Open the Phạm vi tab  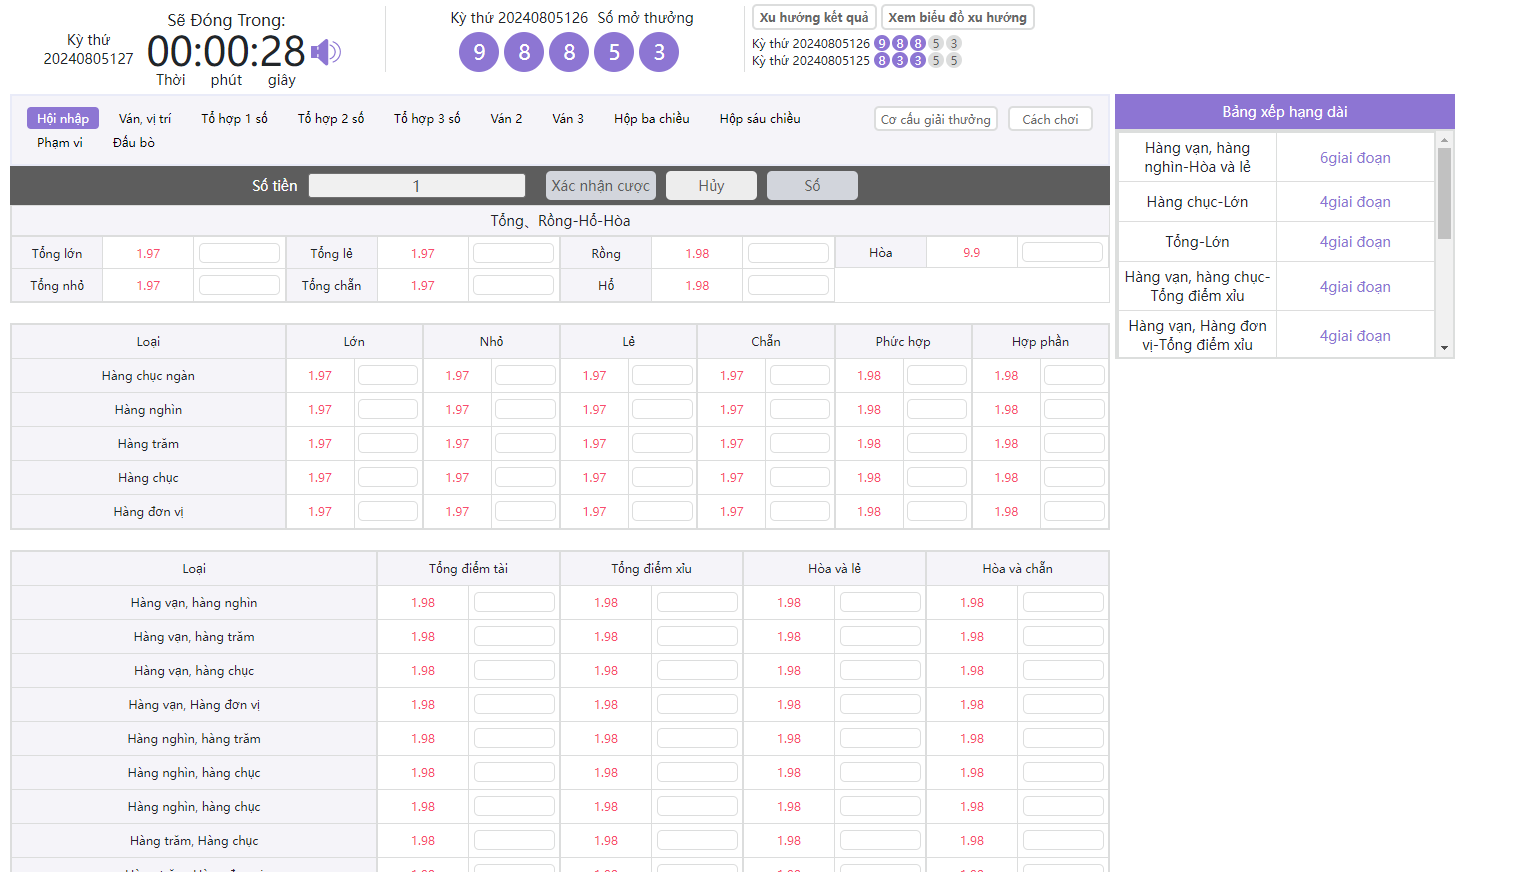(60, 142)
